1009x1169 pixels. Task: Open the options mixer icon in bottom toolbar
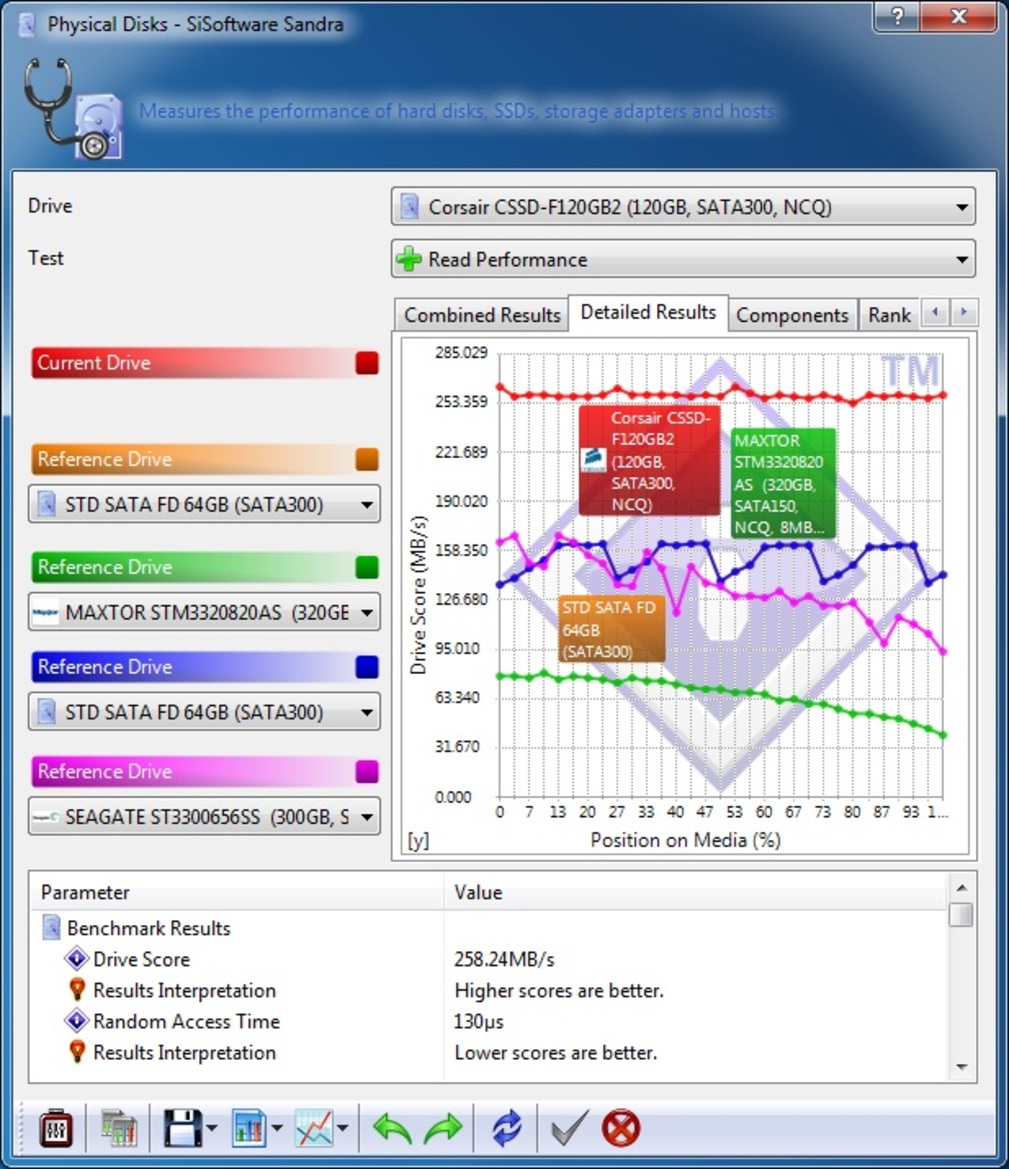[56, 1129]
